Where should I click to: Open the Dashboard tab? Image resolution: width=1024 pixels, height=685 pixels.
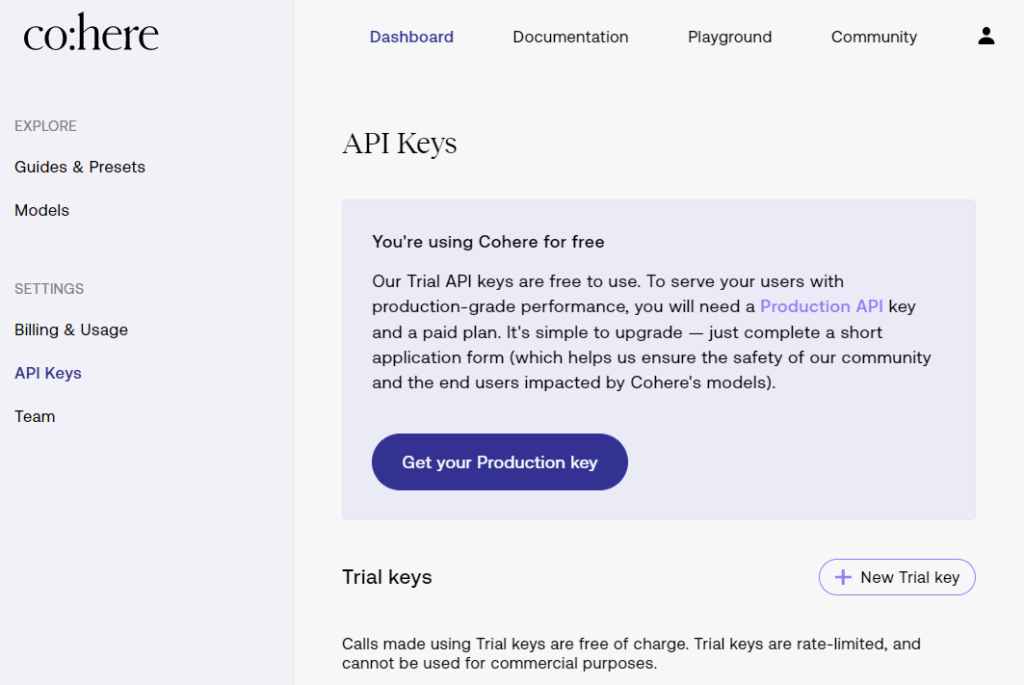pyautogui.click(x=411, y=37)
